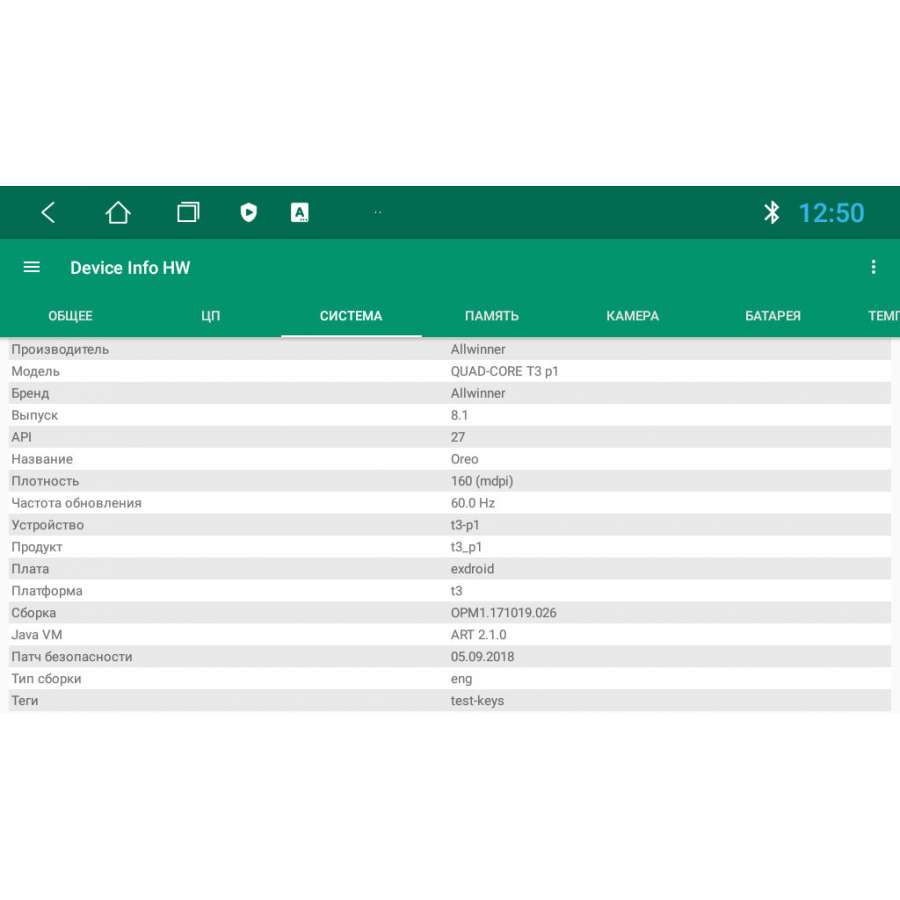Tap the back arrow navigation icon
This screenshot has width=900, height=900.
point(48,213)
